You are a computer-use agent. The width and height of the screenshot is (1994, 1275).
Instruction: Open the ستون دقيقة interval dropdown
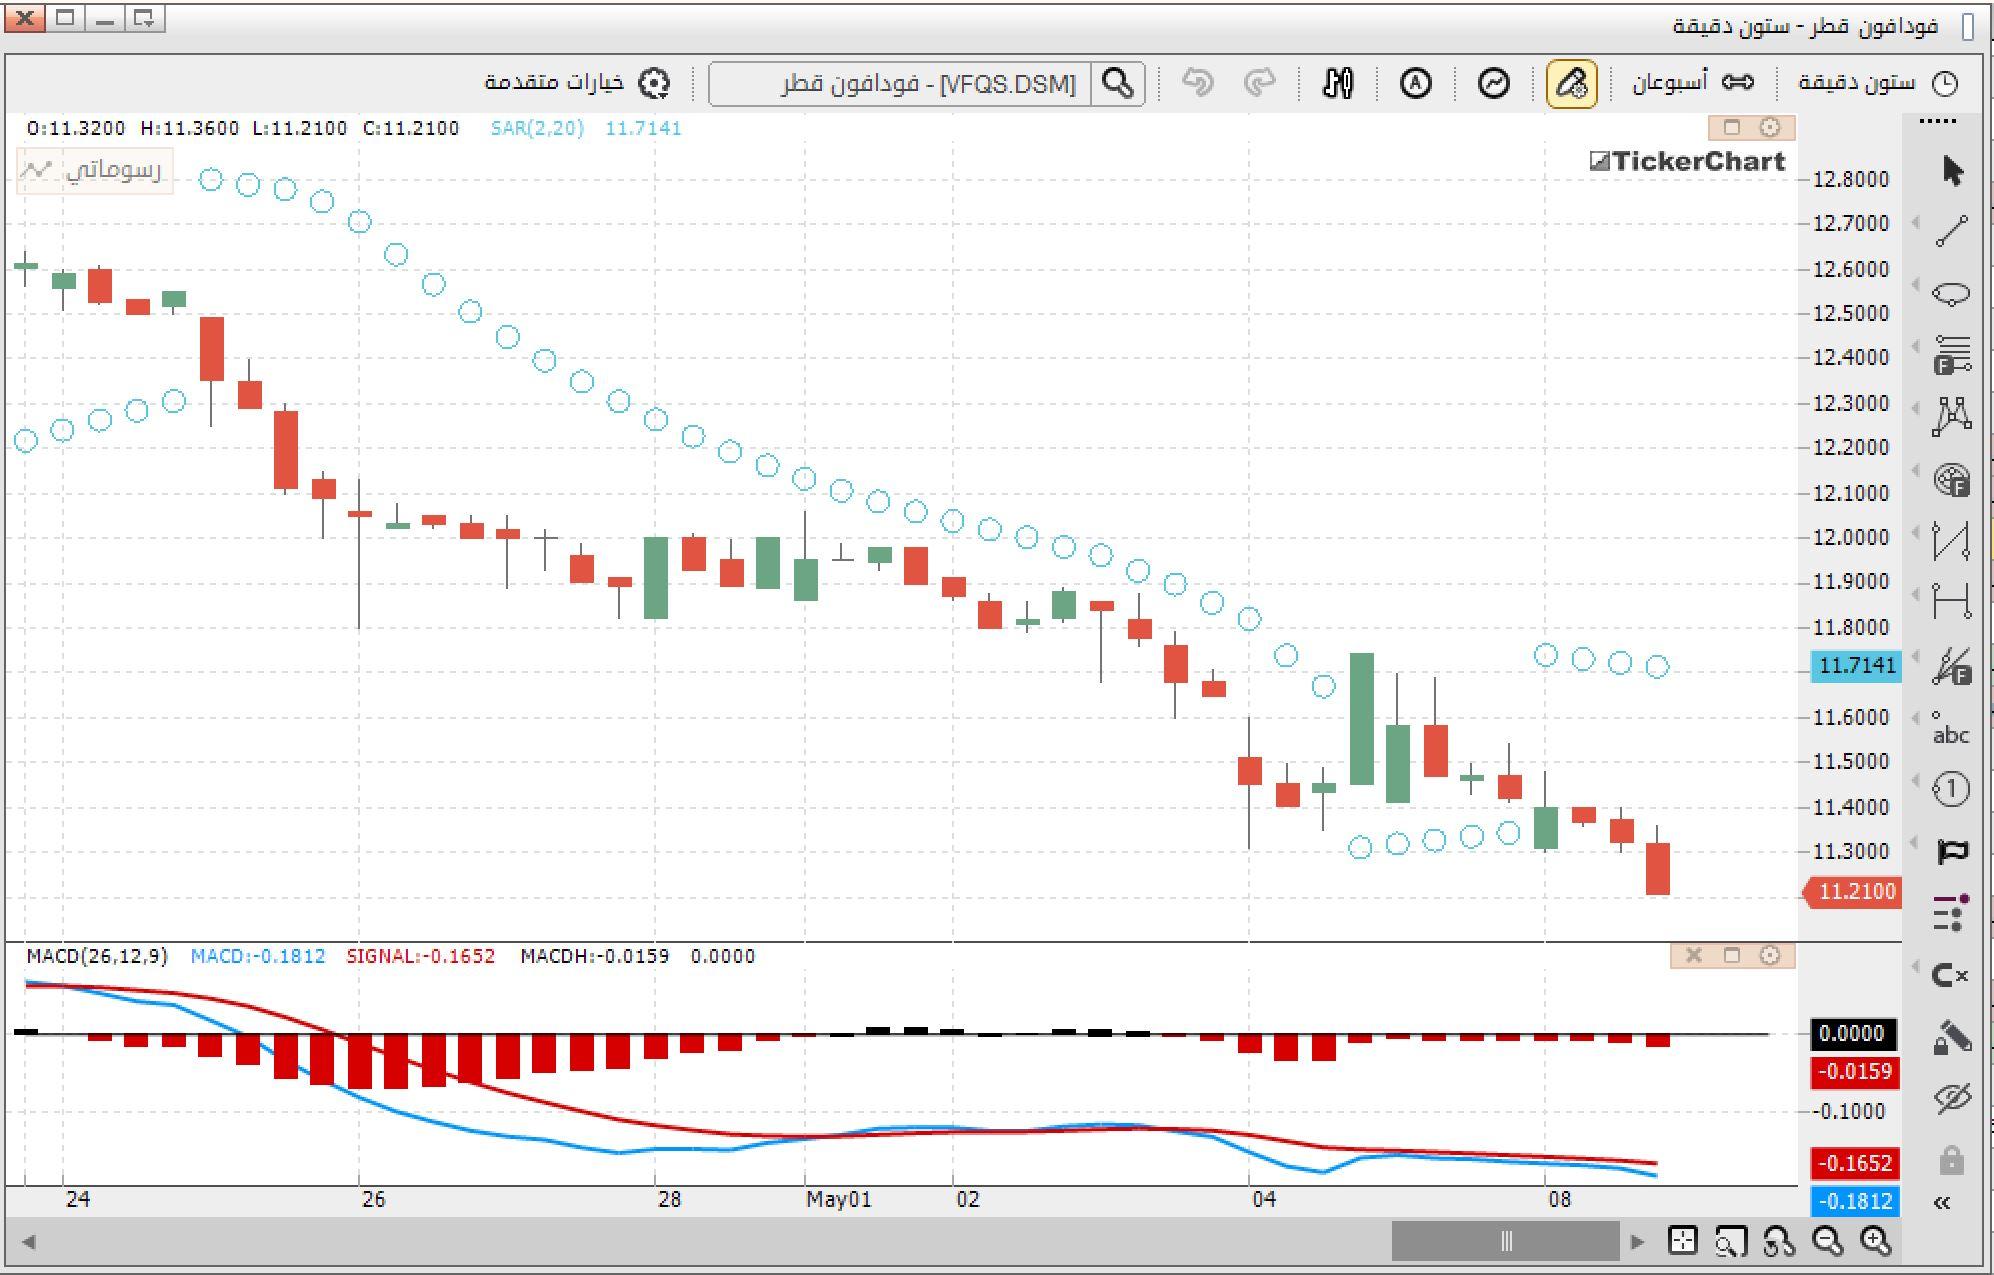point(1877,83)
